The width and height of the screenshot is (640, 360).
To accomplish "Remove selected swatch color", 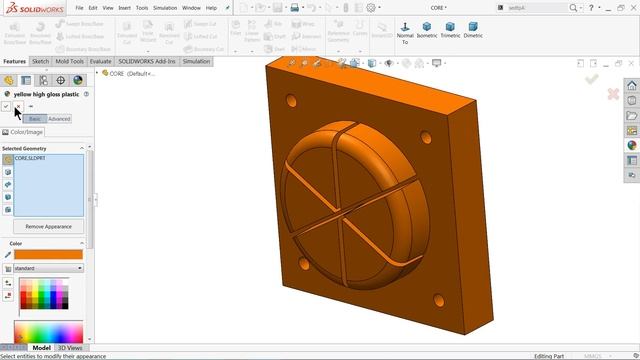I will [x=7, y=296].
